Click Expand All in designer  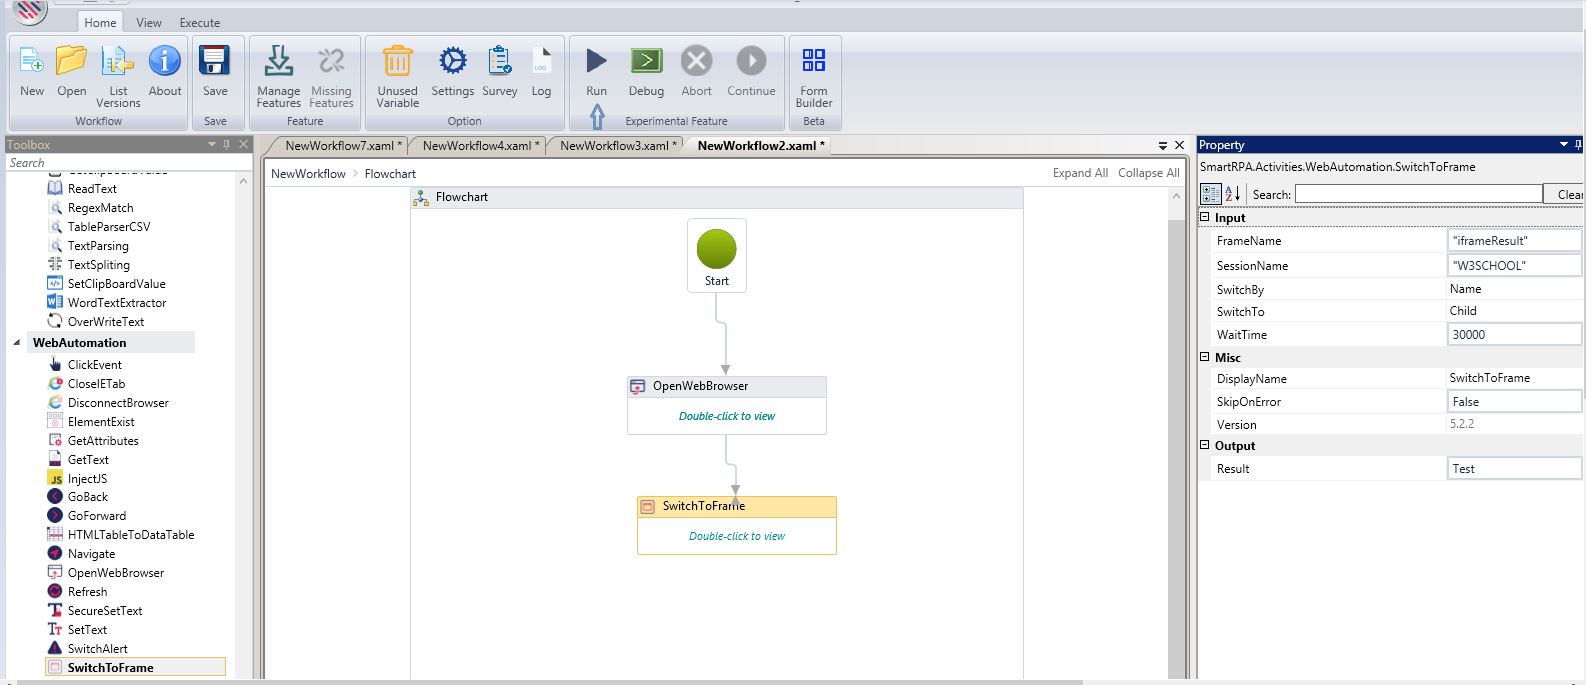tap(1079, 173)
